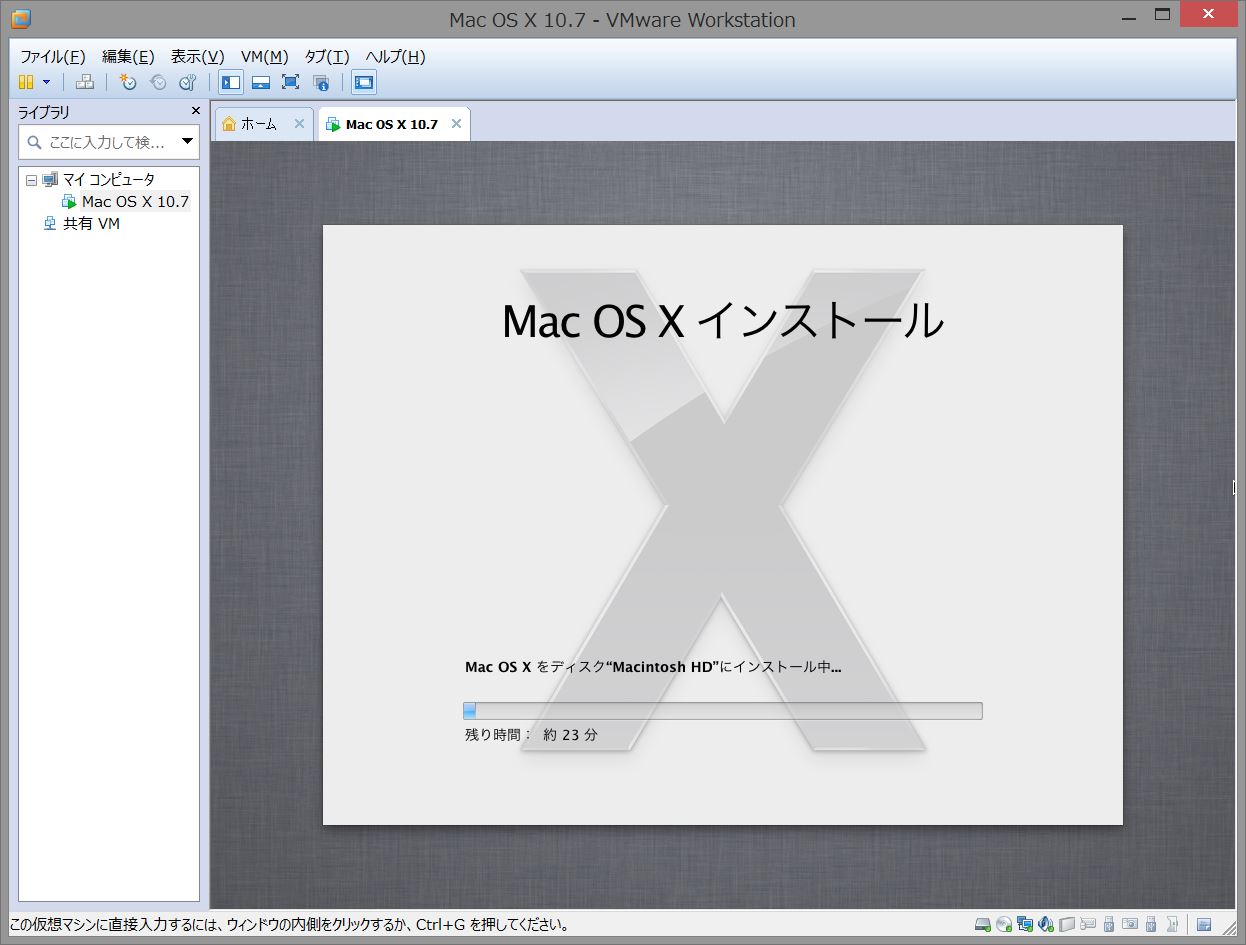Open the snapshot manager
Viewport: 1246px width, 945px height.
tap(187, 82)
